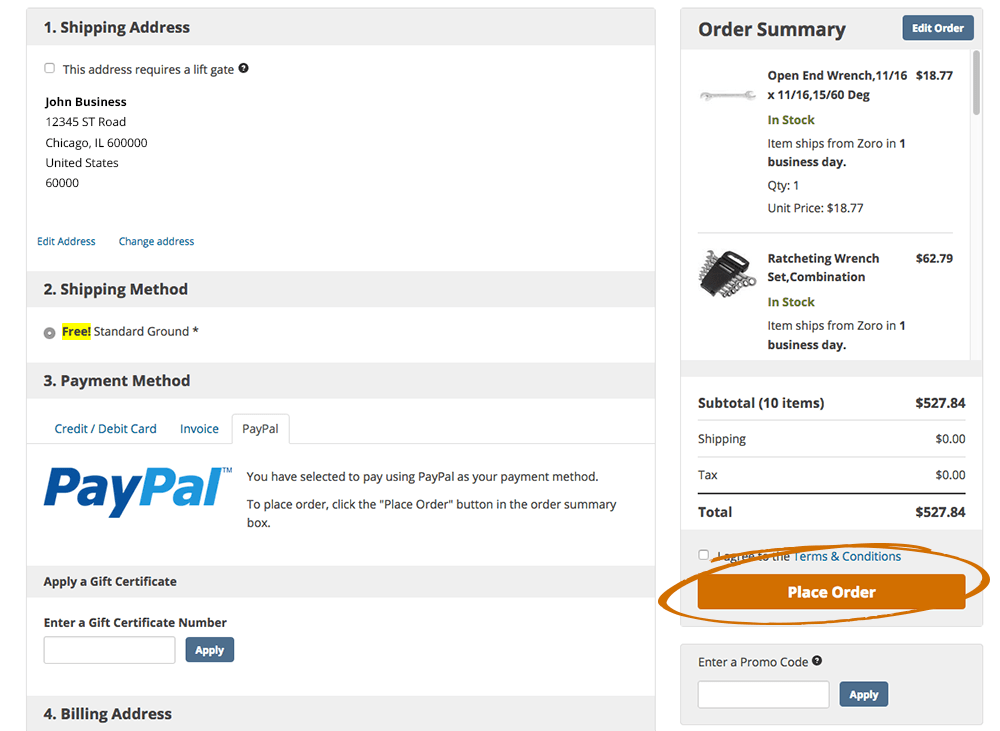Screen dimensions: 1000x731
Task: Agree to the Terms & Conditions checkbox
Action: [x=704, y=555]
